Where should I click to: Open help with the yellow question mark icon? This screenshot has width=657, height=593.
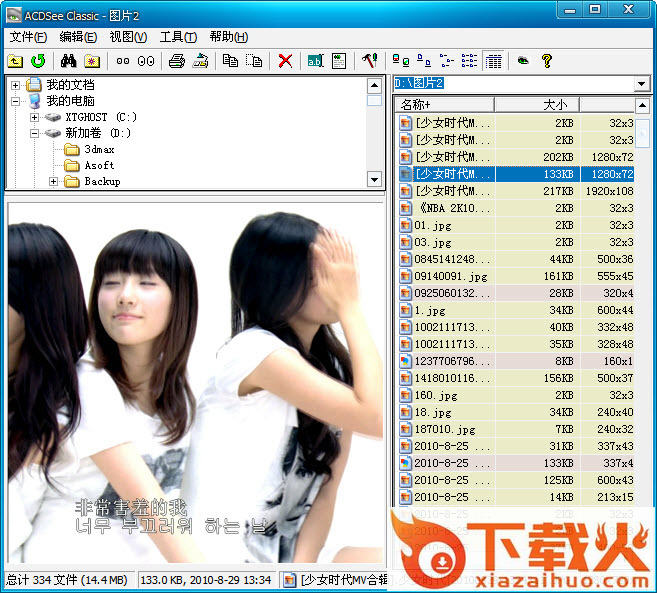tap(547, 61)
